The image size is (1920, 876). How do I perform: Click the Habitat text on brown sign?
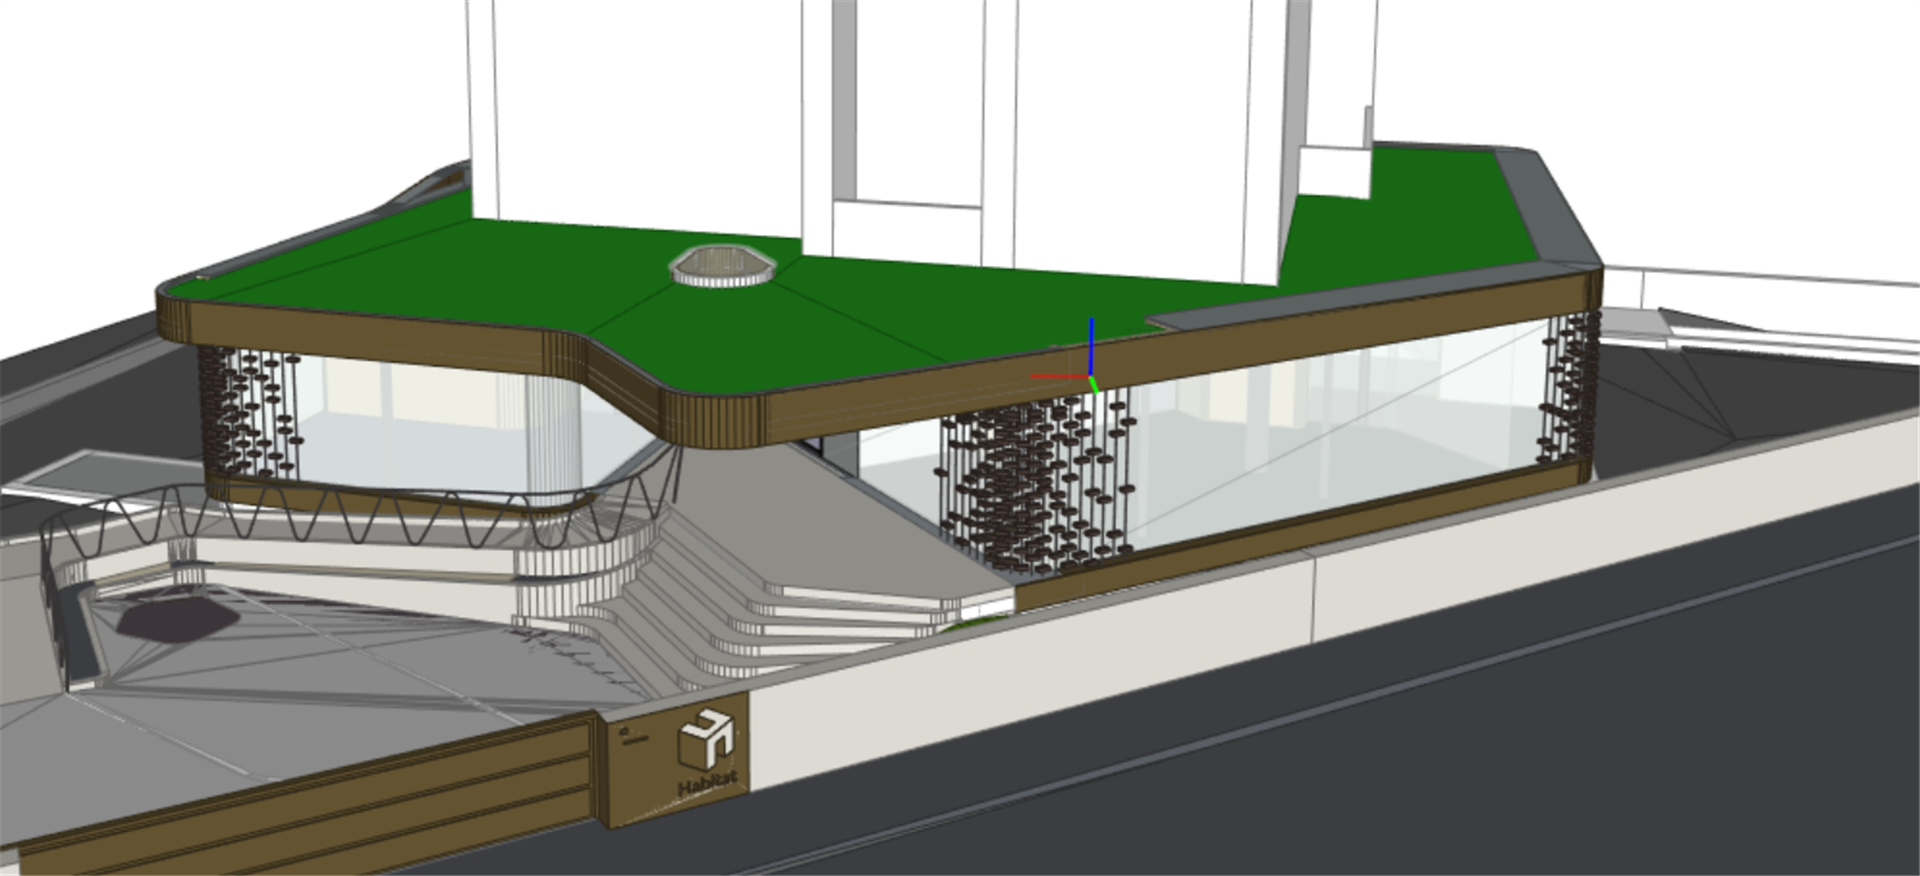[708, 785]
